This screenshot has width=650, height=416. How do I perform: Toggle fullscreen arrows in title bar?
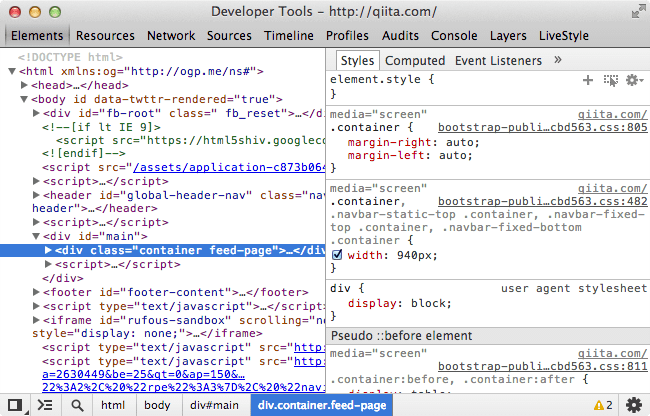click(638, 12)
